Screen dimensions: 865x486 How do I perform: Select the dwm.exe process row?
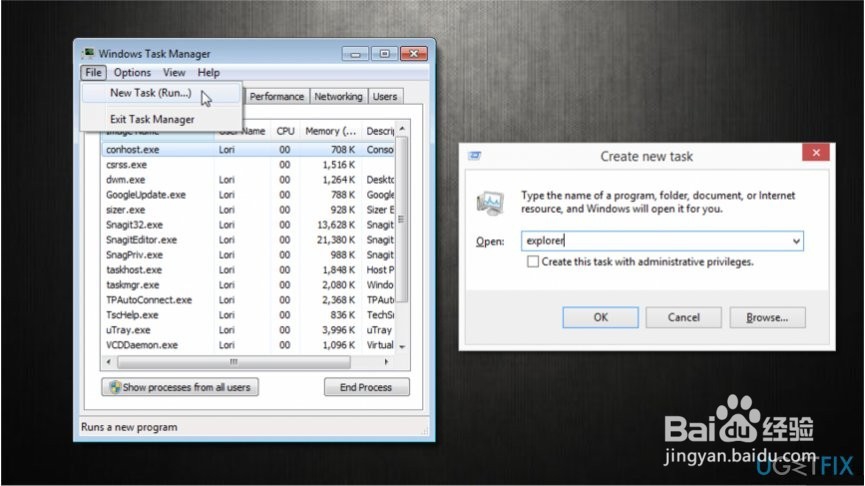tap(248, 180)
